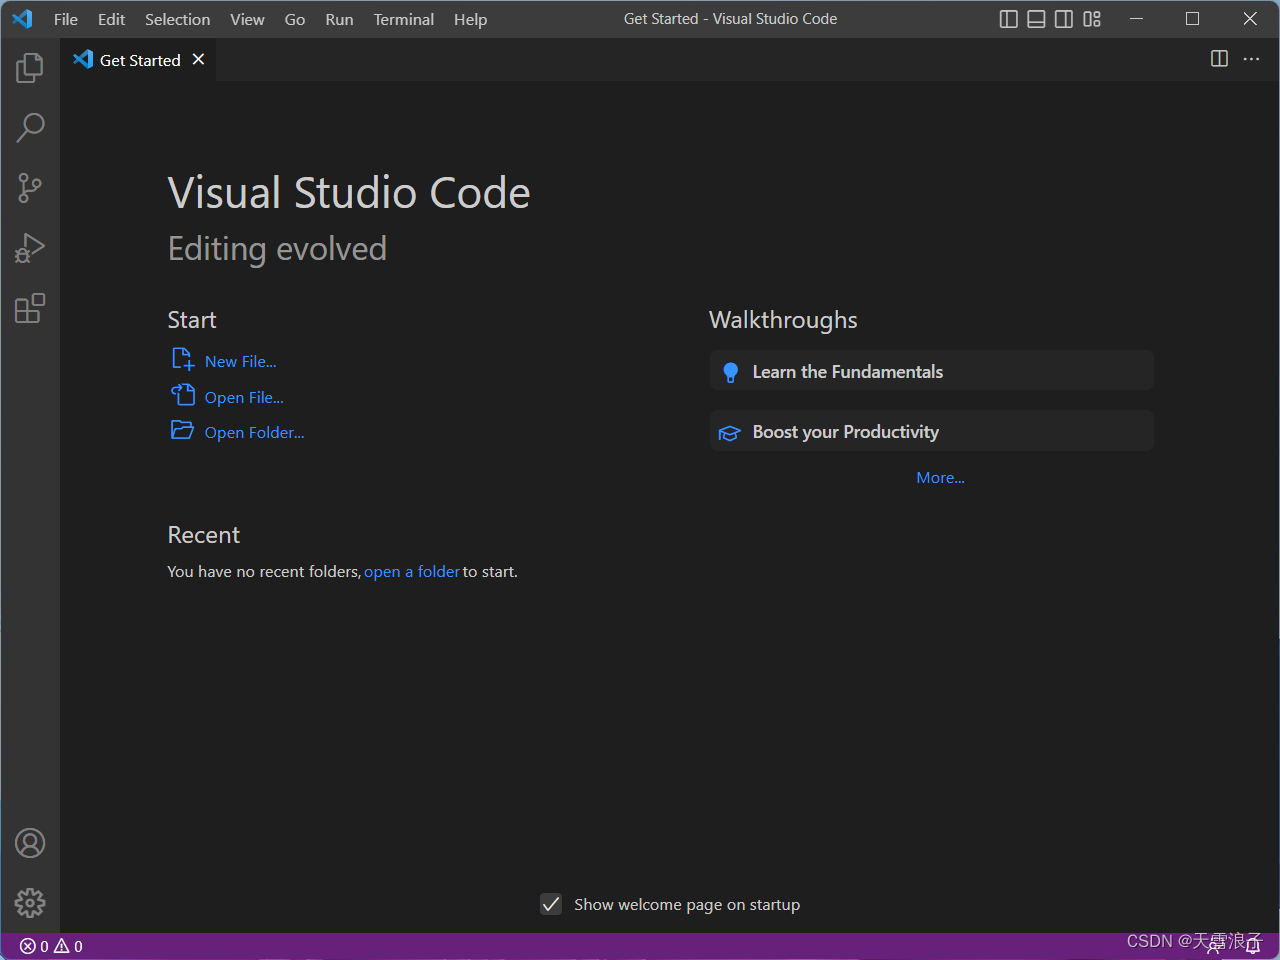Click the 'open a folder' link
The height and width of the screenshot is (960, 1280).
point(412,572)
